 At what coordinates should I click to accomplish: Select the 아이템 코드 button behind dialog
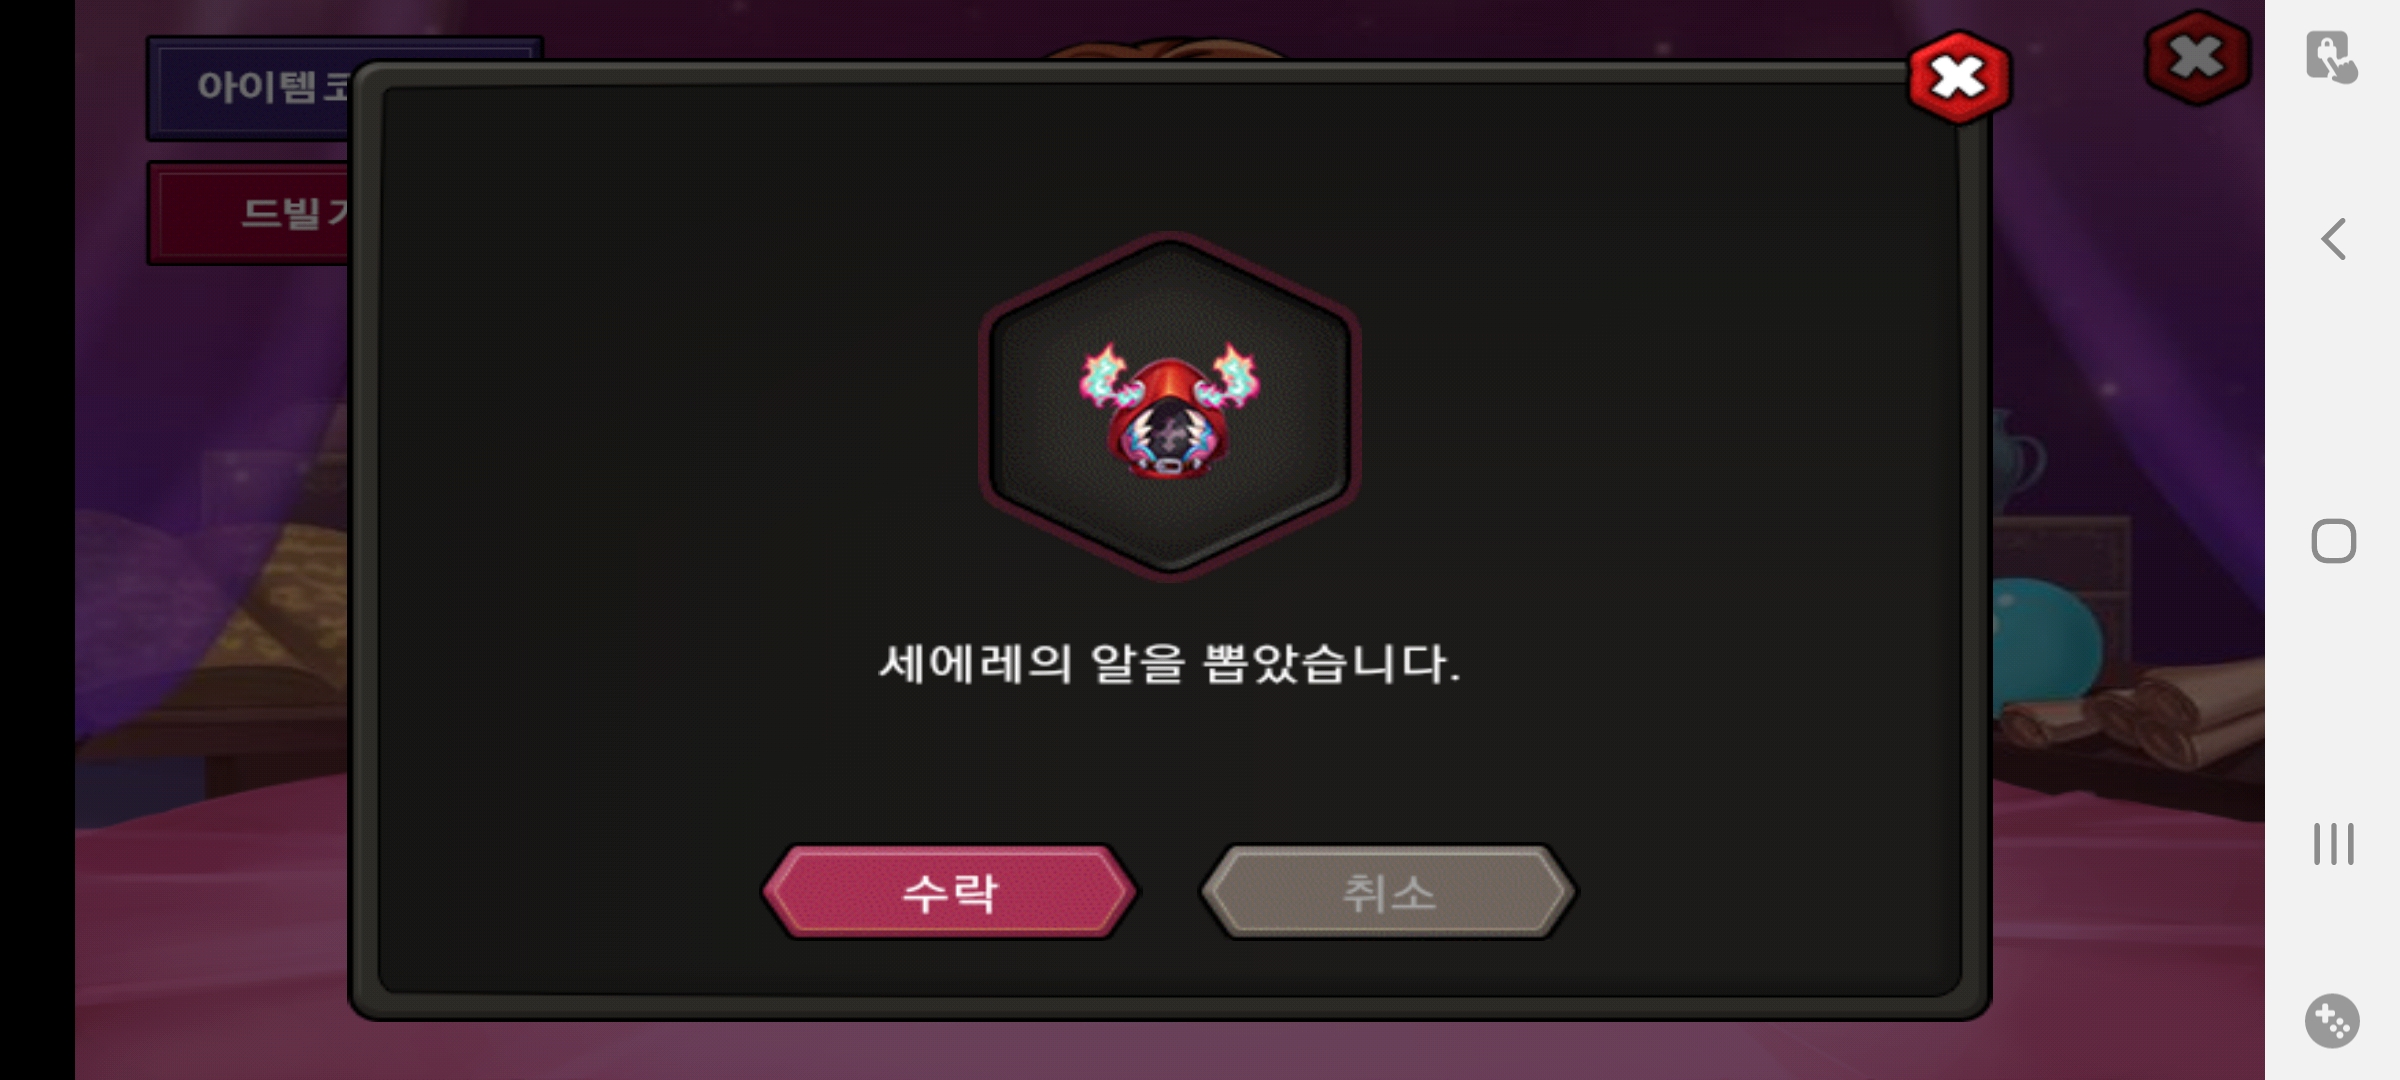250,88
